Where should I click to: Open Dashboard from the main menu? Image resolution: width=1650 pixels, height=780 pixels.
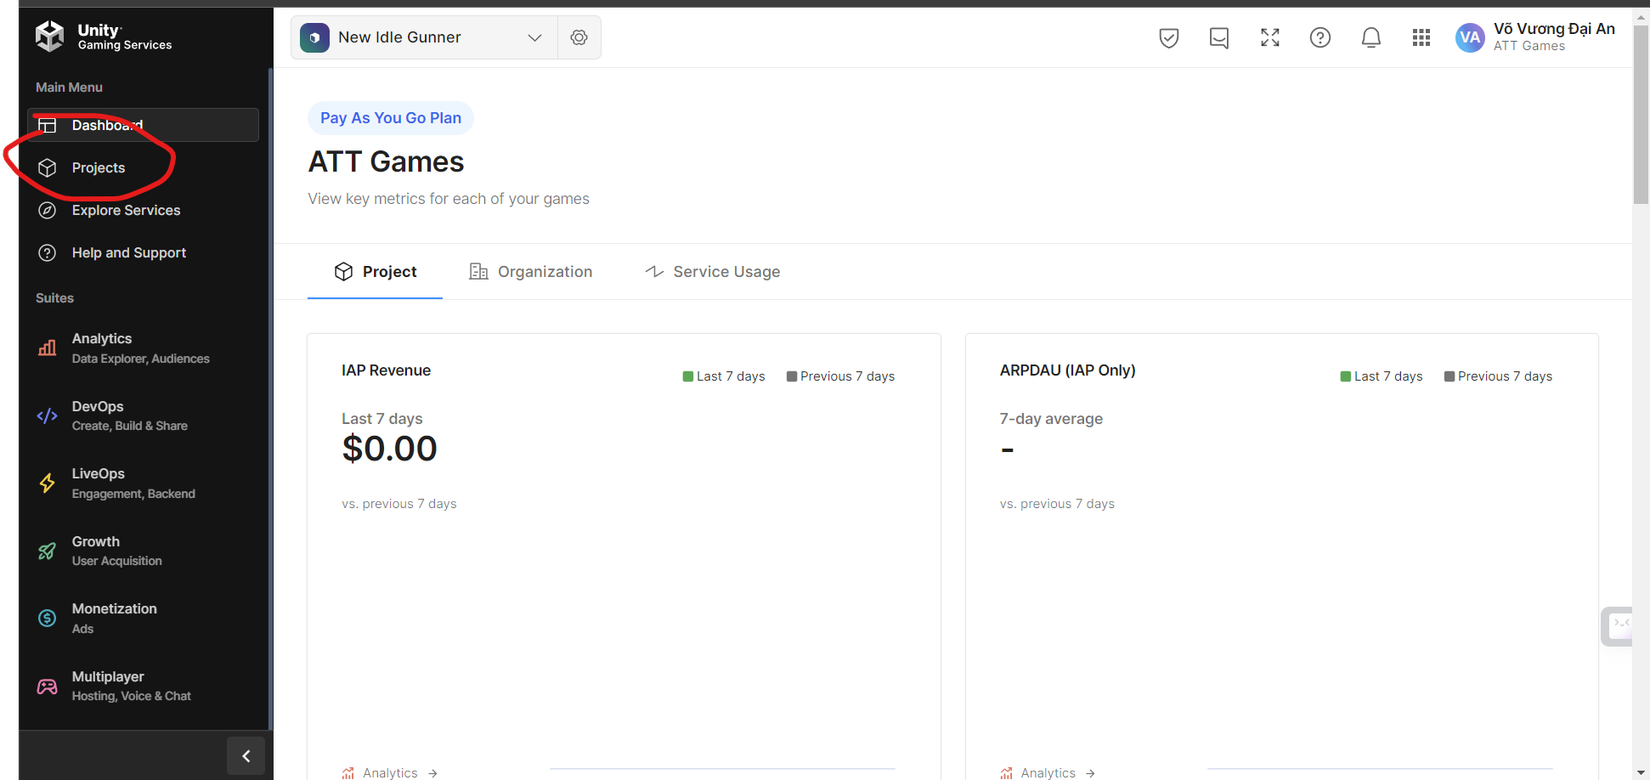pos(143,125)
